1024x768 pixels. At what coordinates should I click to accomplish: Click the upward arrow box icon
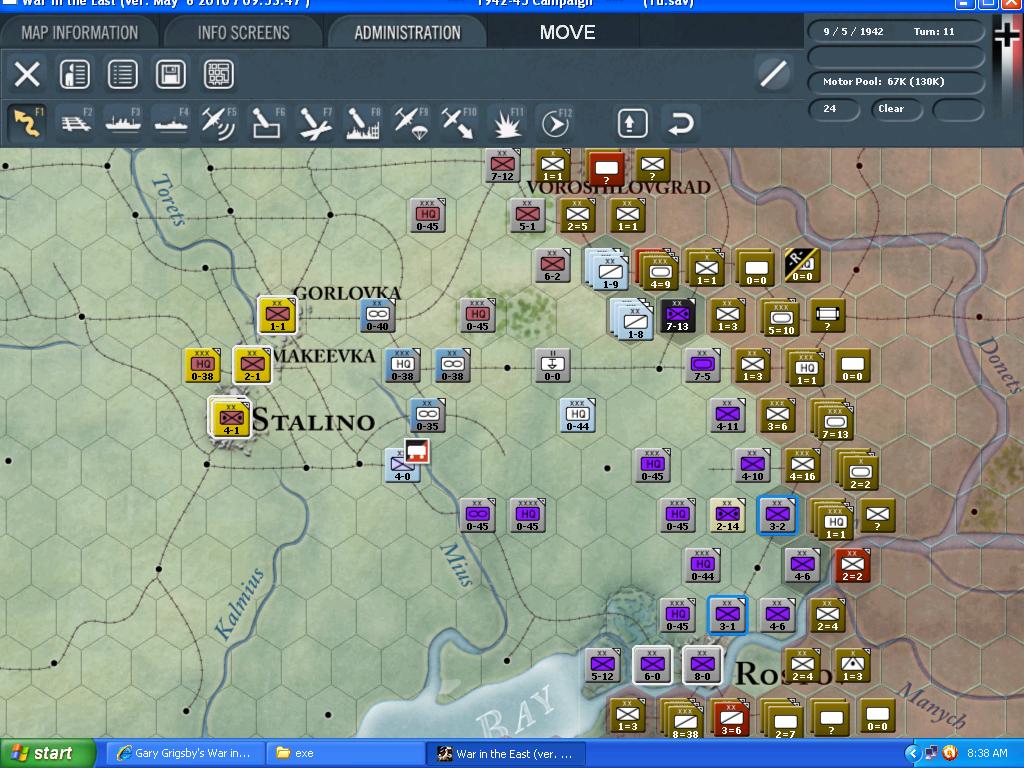pyautogui.click(x=632, y=123)
